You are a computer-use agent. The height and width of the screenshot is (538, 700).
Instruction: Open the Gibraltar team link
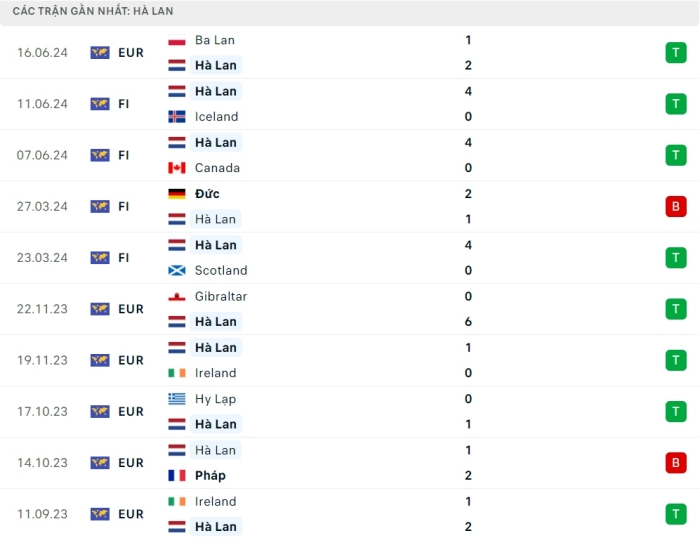221,297
